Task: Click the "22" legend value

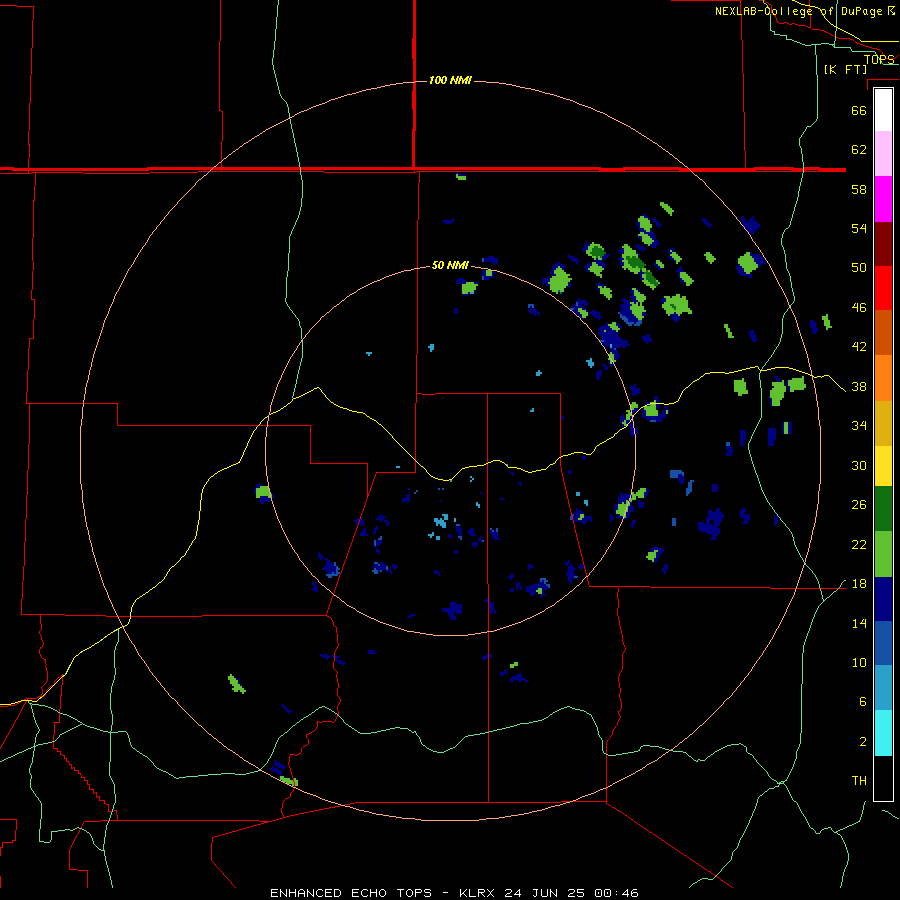Action: (859, 544)
